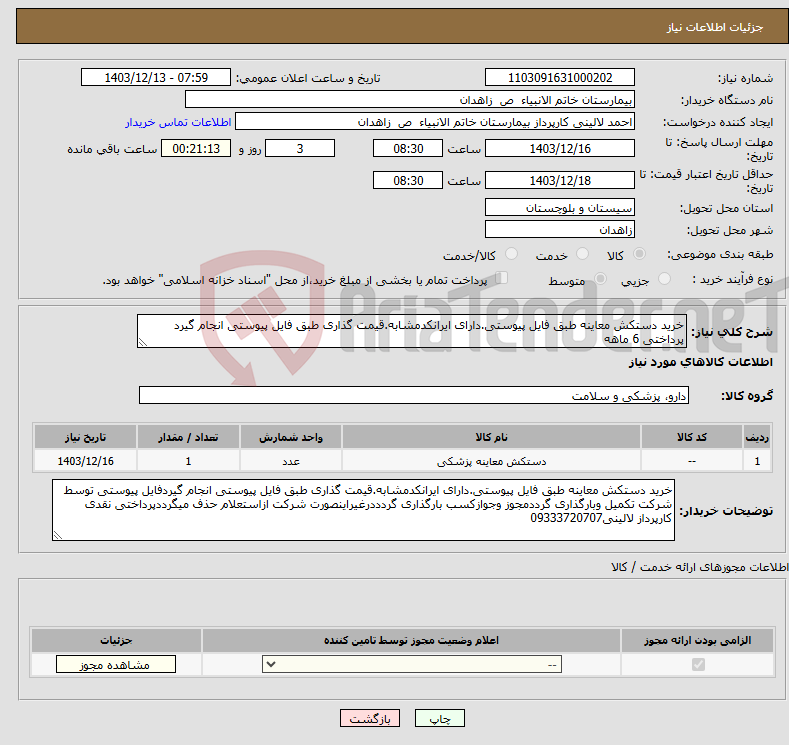Image resolution: width=789 pixels, height=745 pixels.
Task: Click the اطلاعات مجوزهای ارائه خدمت / کالا heading
Action: (x=699, y=567)
